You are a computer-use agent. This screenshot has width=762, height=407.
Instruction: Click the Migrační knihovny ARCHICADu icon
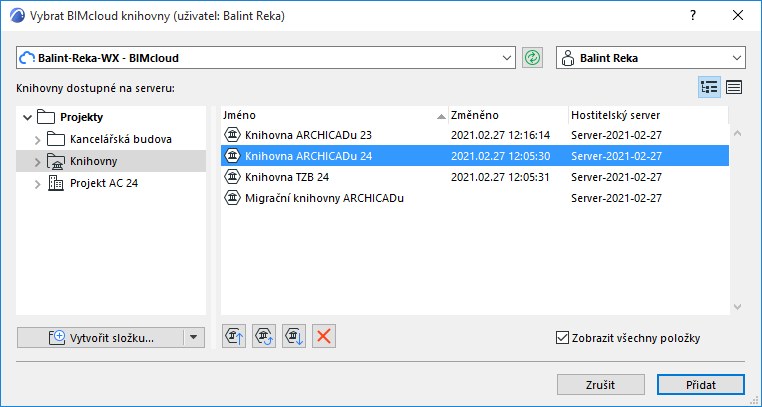click(233, 198)
